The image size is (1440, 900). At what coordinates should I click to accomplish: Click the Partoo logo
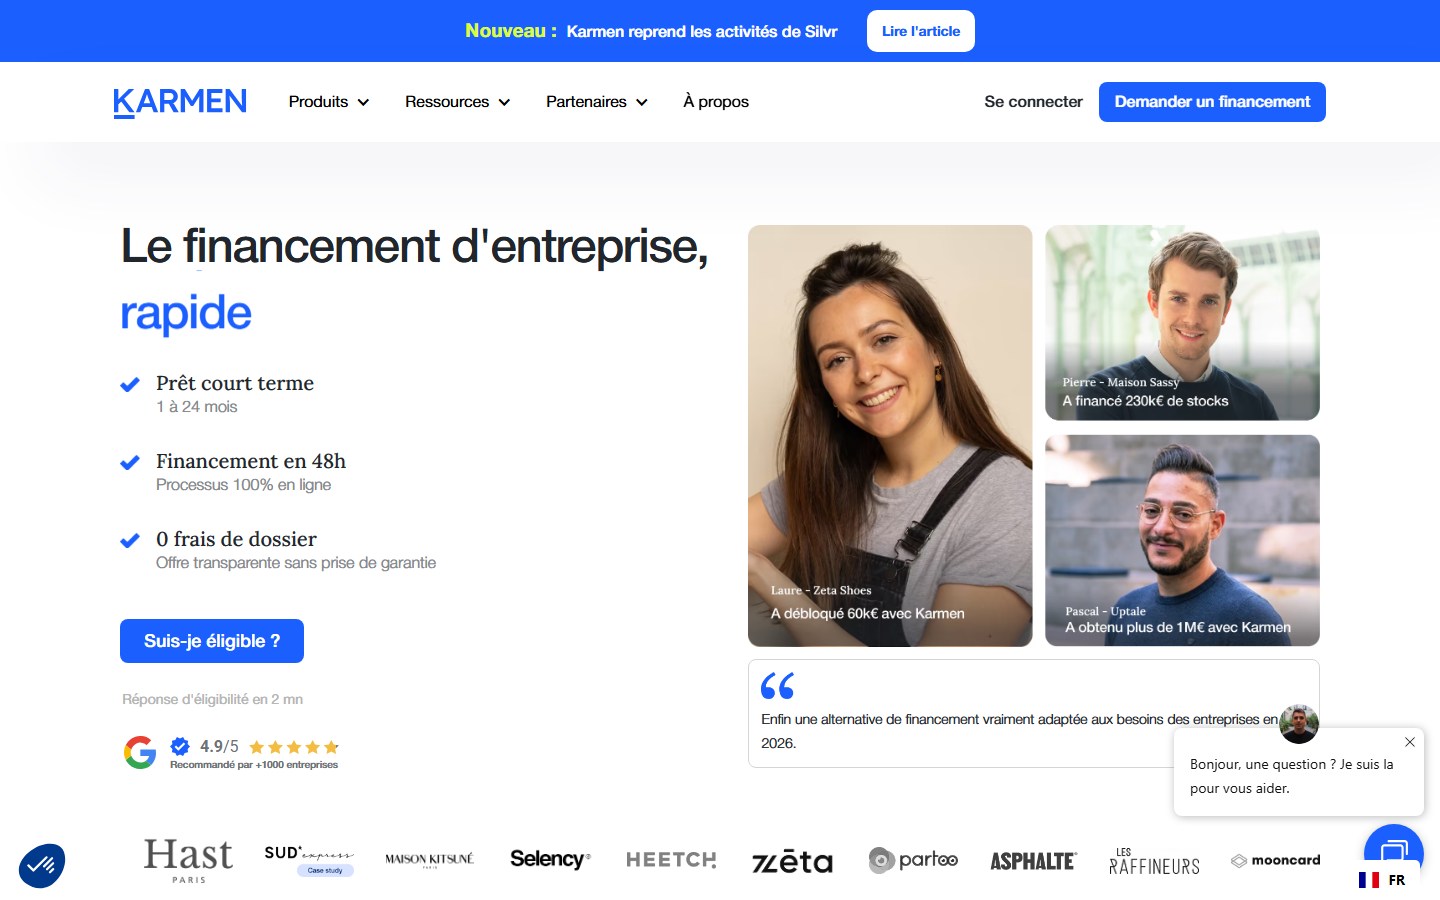913,860
